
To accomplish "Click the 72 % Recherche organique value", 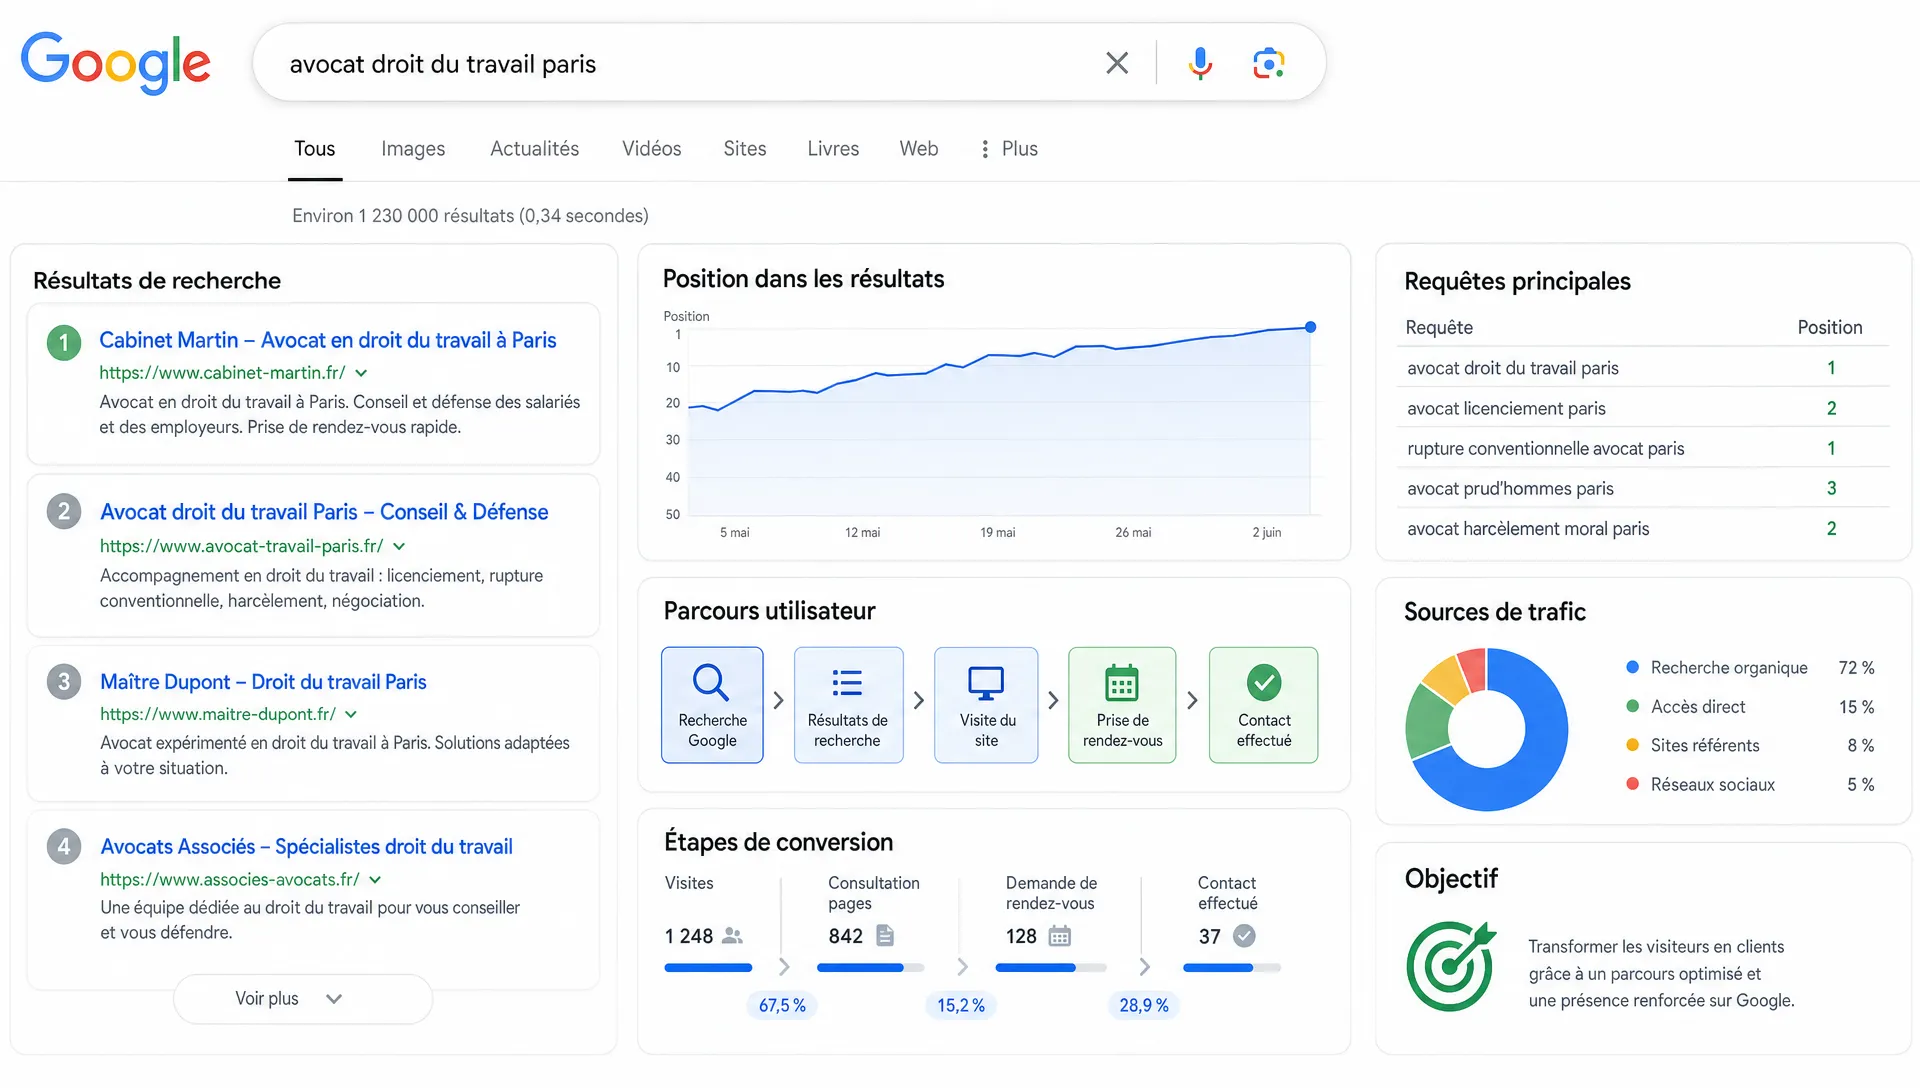I will 1856,667.
